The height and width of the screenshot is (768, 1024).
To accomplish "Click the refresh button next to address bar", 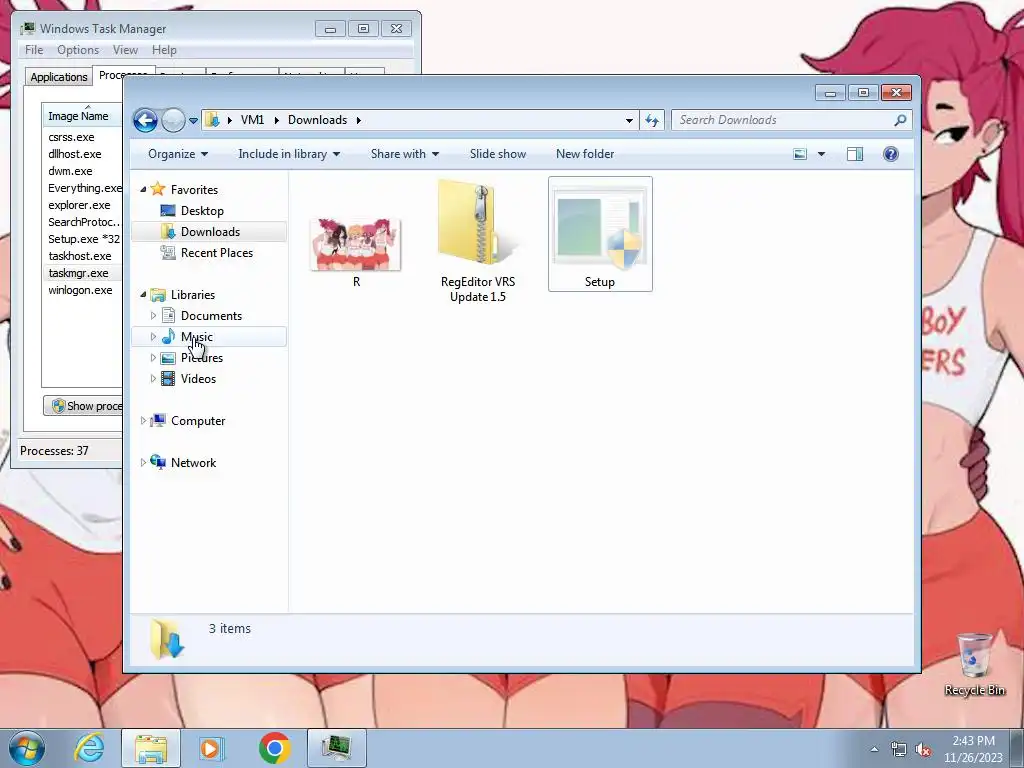I will pos(652,120).
